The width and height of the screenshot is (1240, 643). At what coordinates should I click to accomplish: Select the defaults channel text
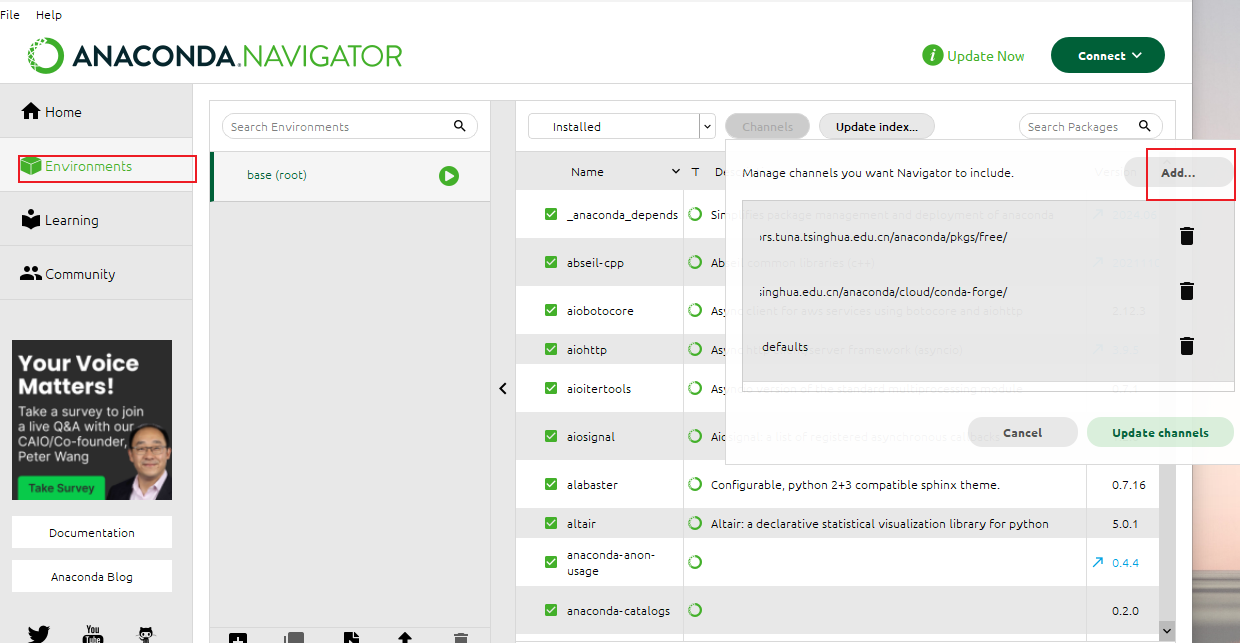click(x=785, y=346)
